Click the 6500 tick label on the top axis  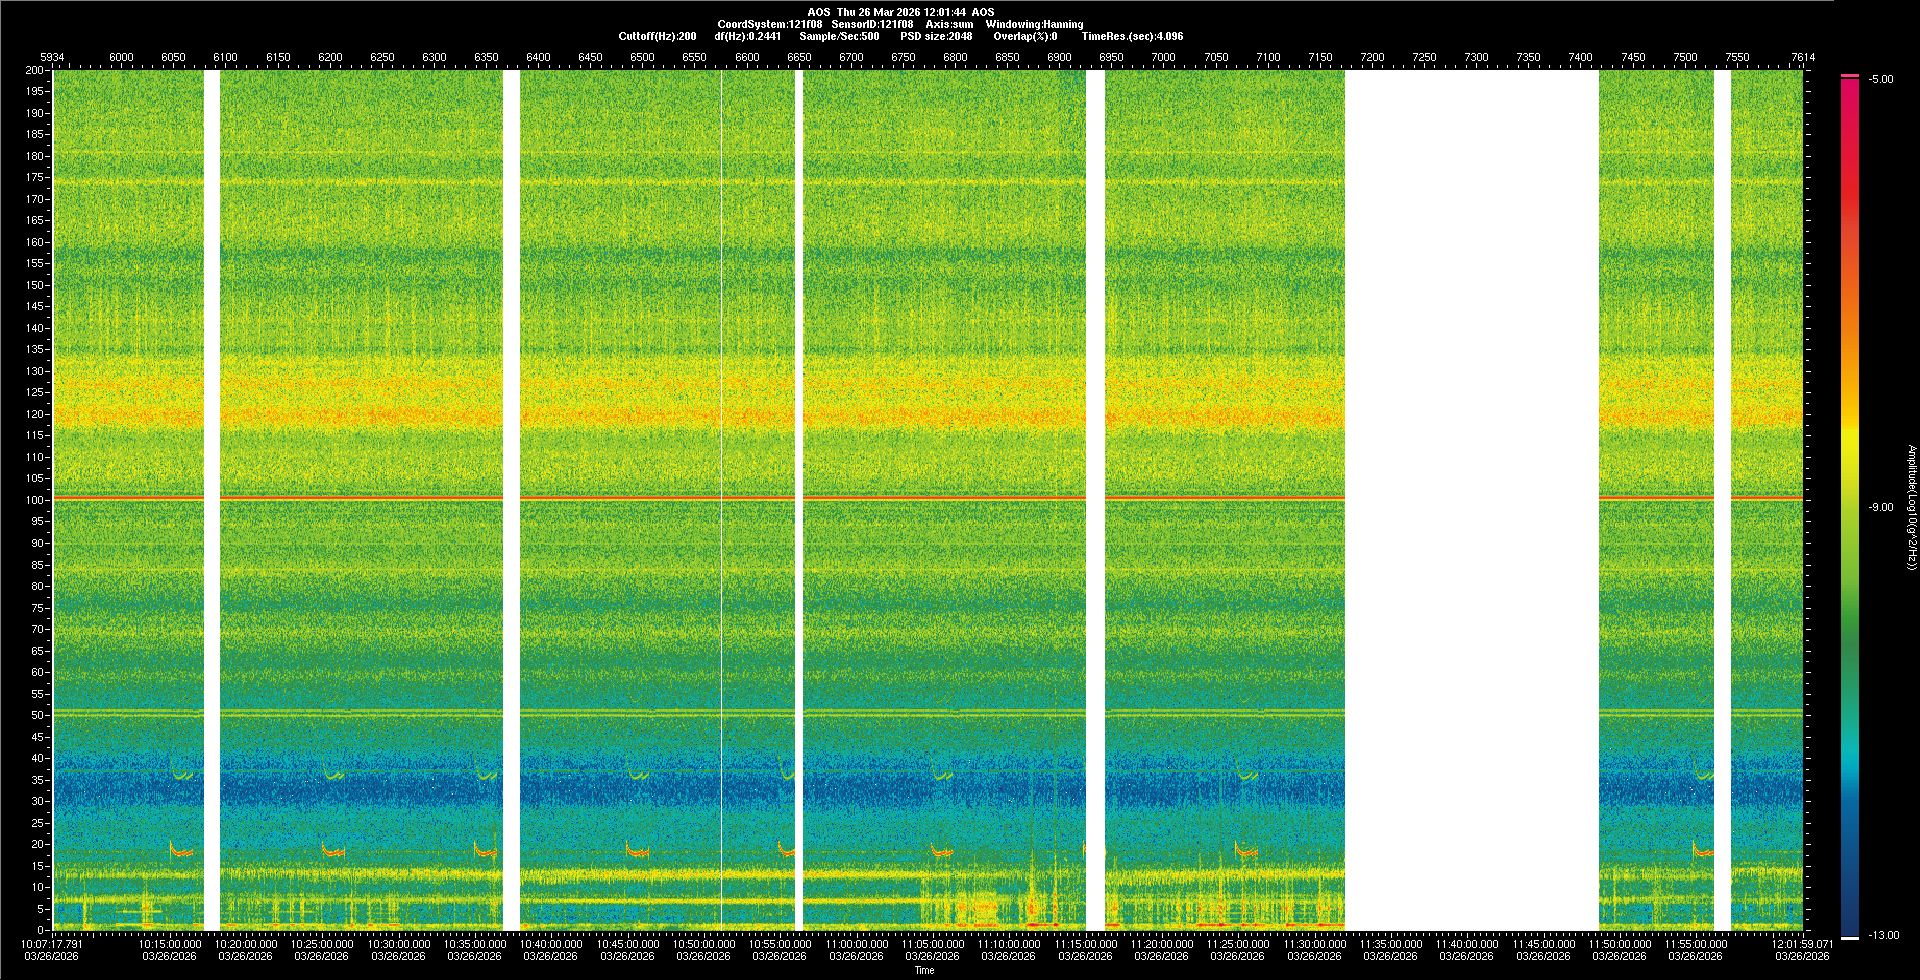642,57
